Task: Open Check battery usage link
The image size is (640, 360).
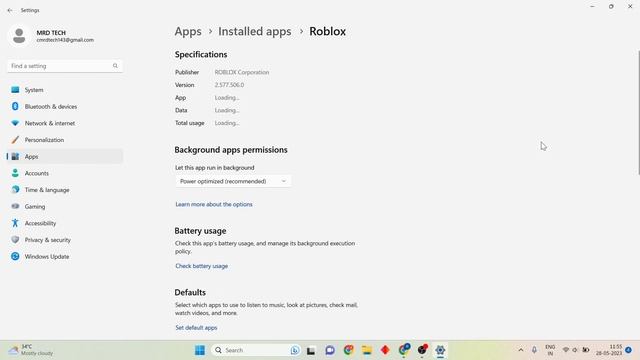Action: [x=202, y=266]
